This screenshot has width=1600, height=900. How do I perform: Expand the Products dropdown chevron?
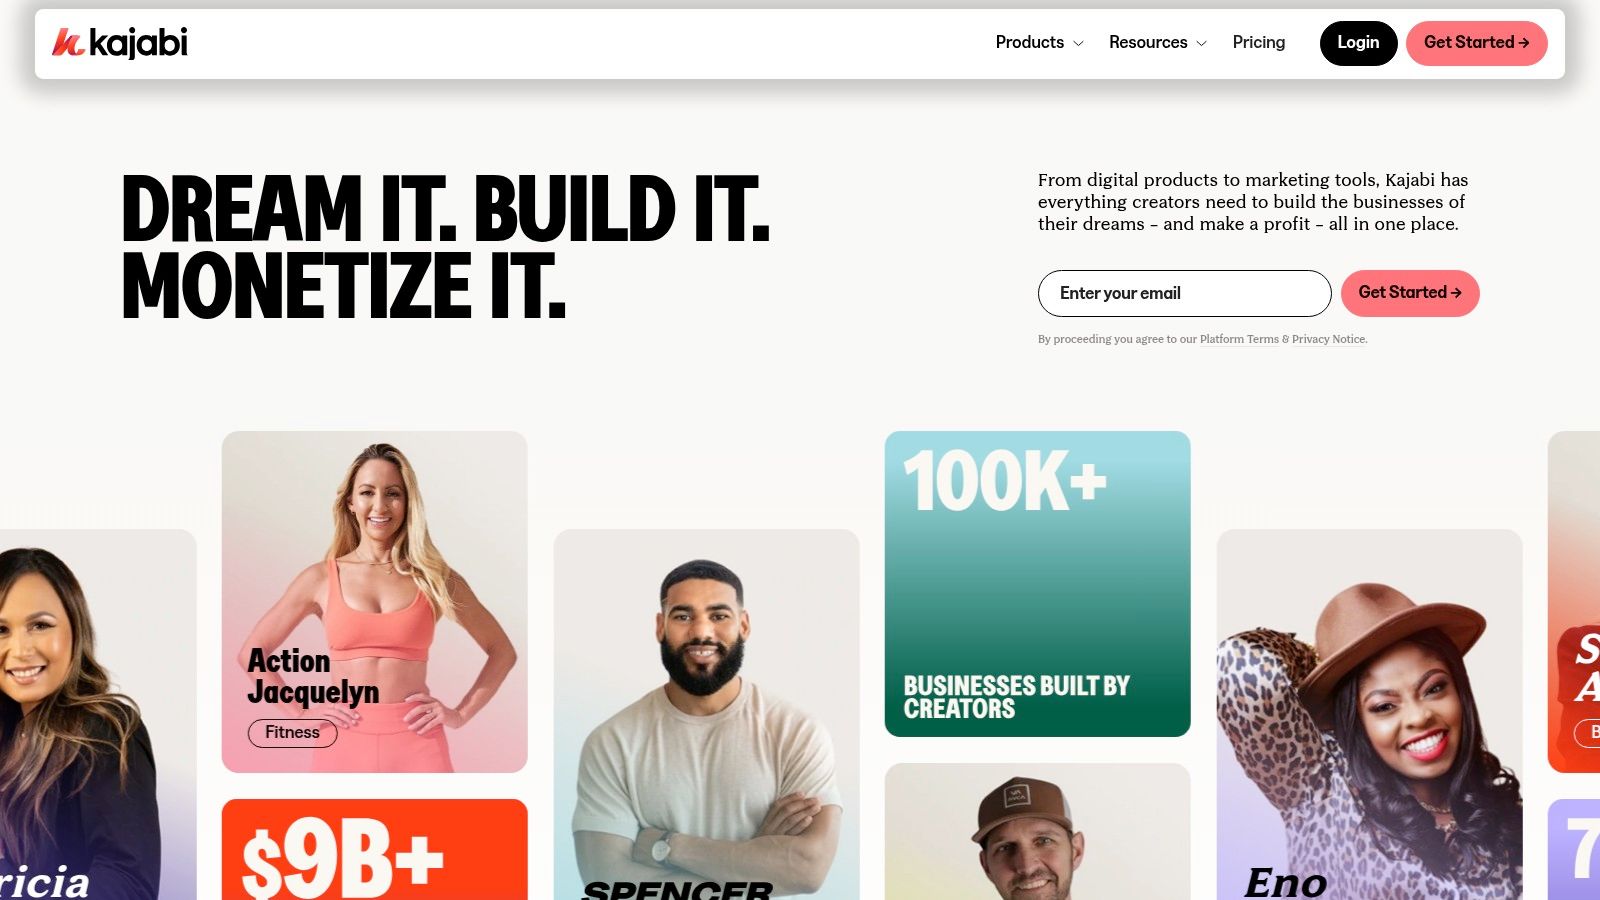[1078, 43]
